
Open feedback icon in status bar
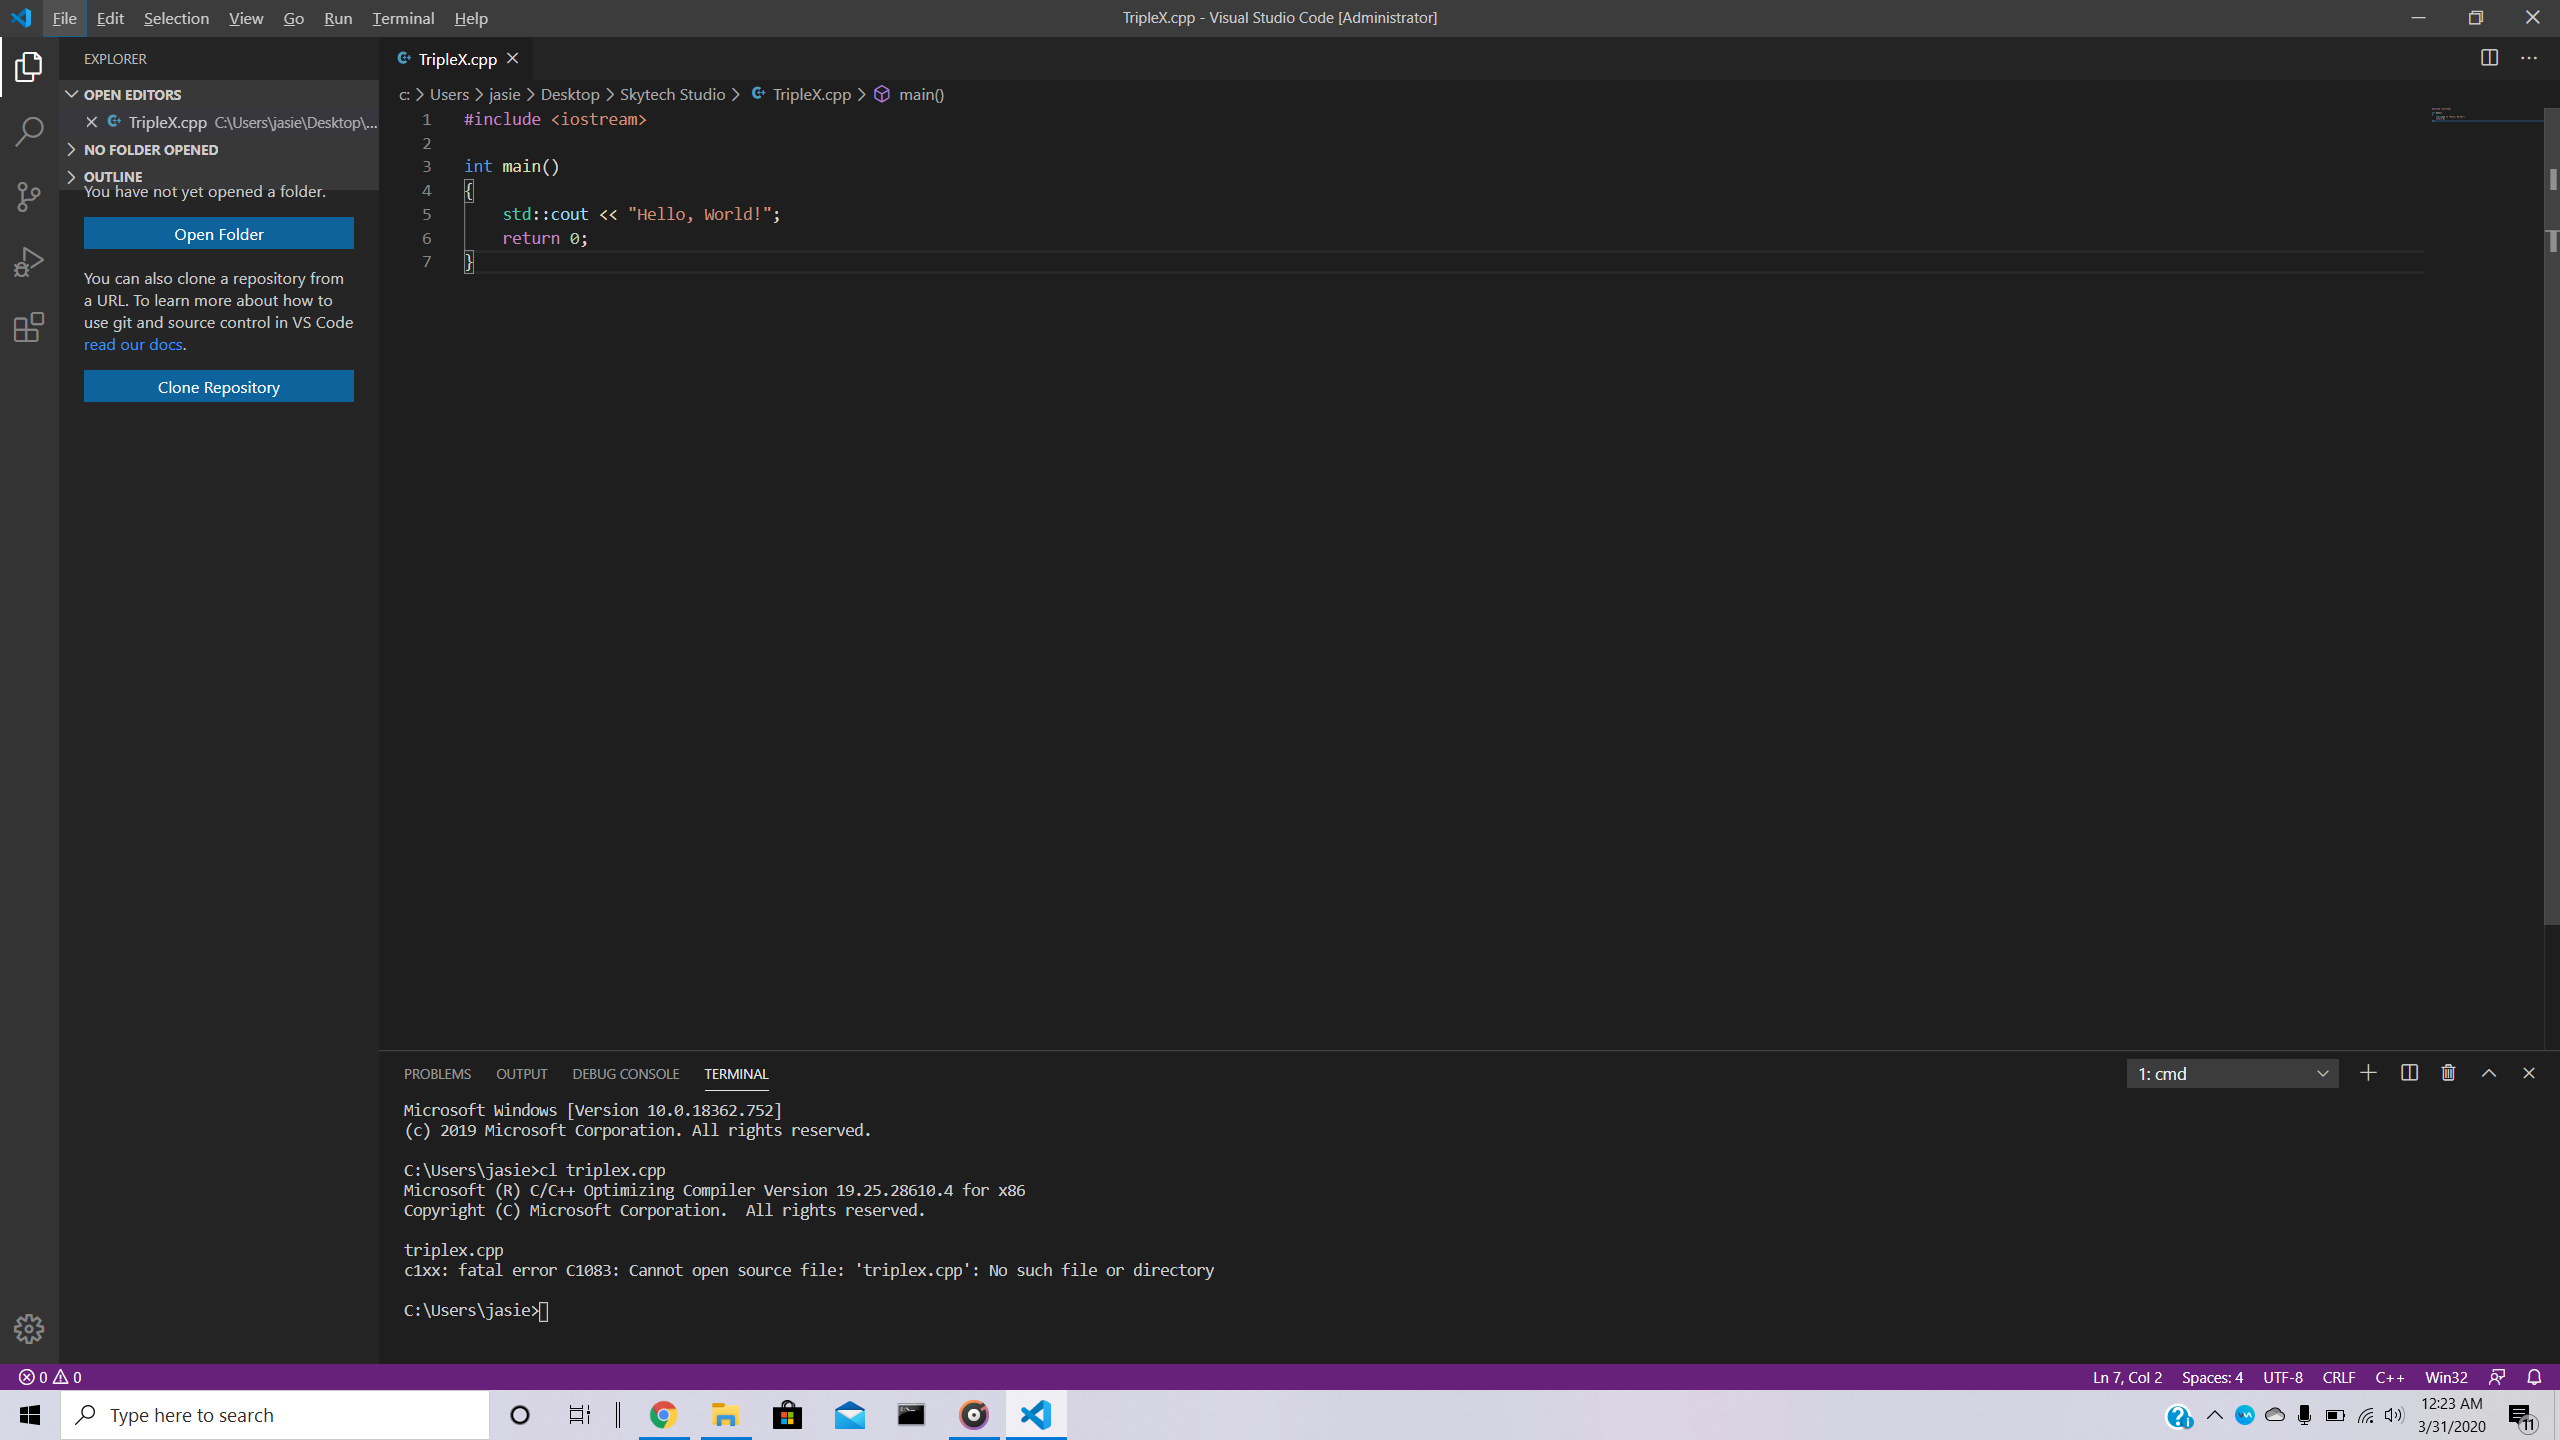2497,1377
